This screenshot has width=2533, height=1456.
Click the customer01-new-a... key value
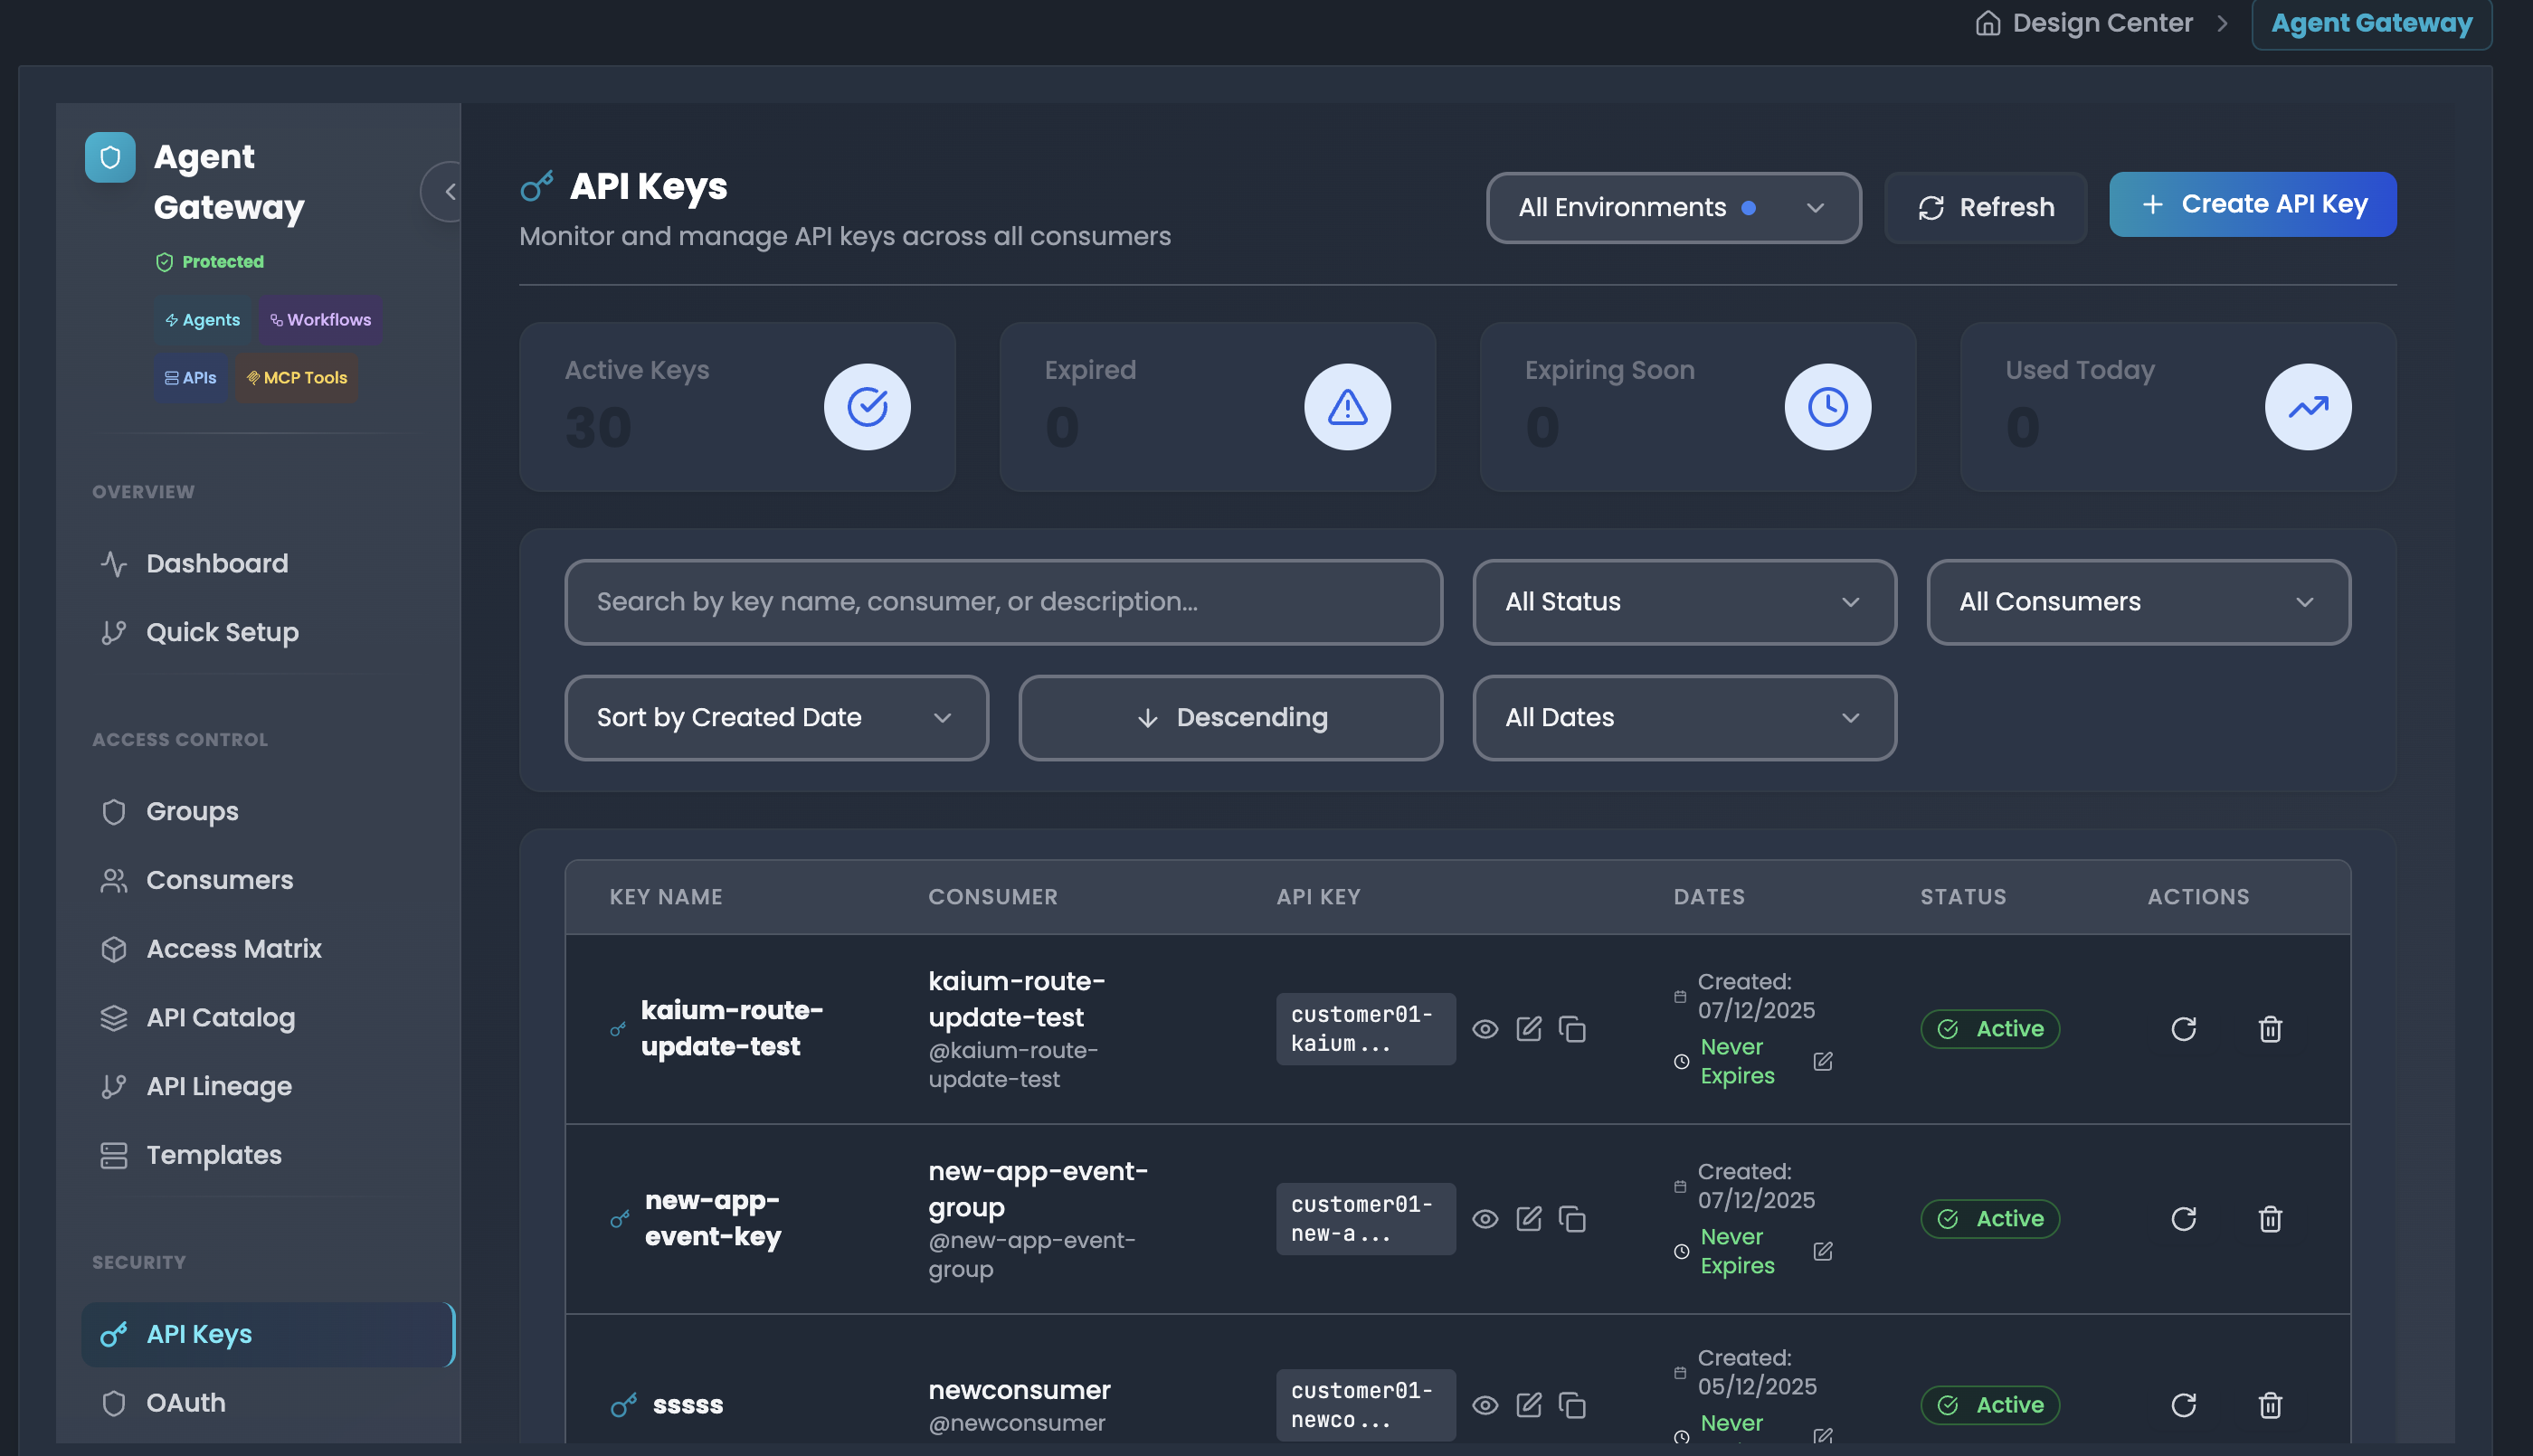(1365, 1219)
